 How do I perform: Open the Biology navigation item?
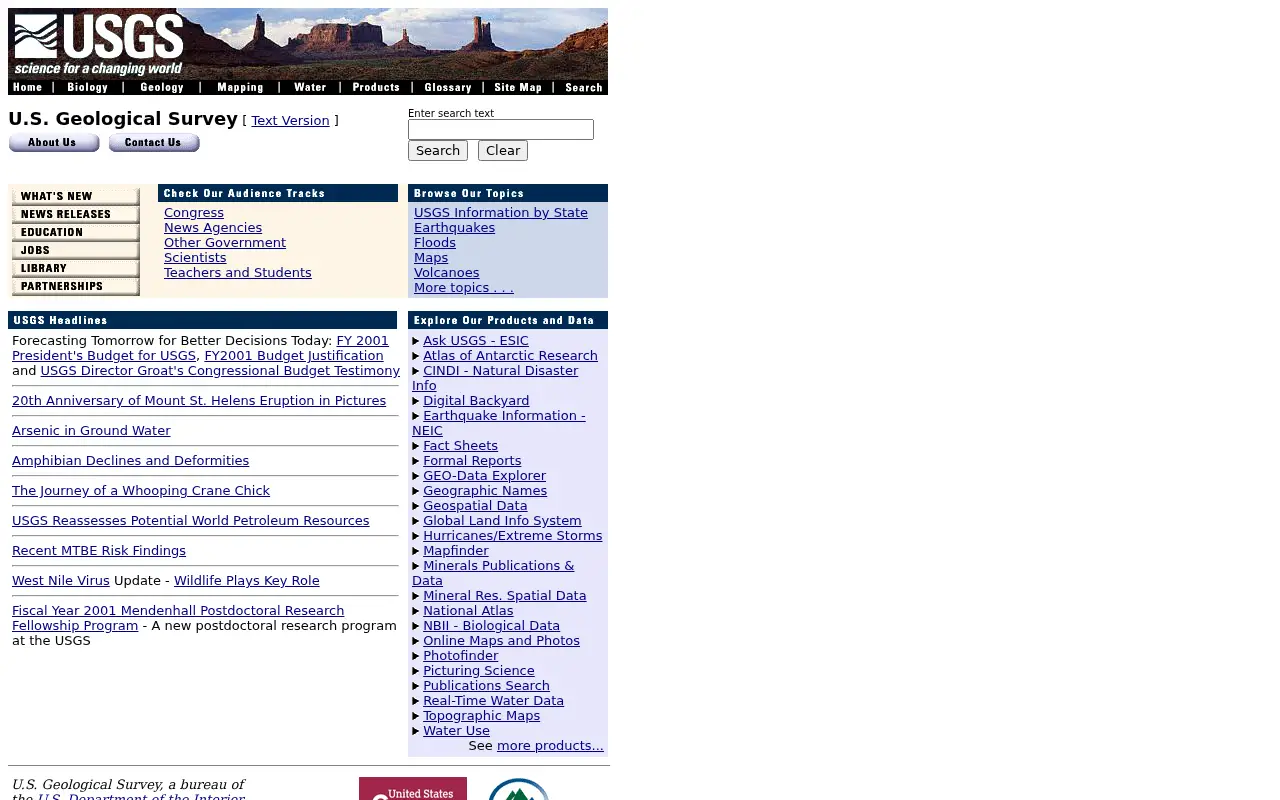click(87, 87)
